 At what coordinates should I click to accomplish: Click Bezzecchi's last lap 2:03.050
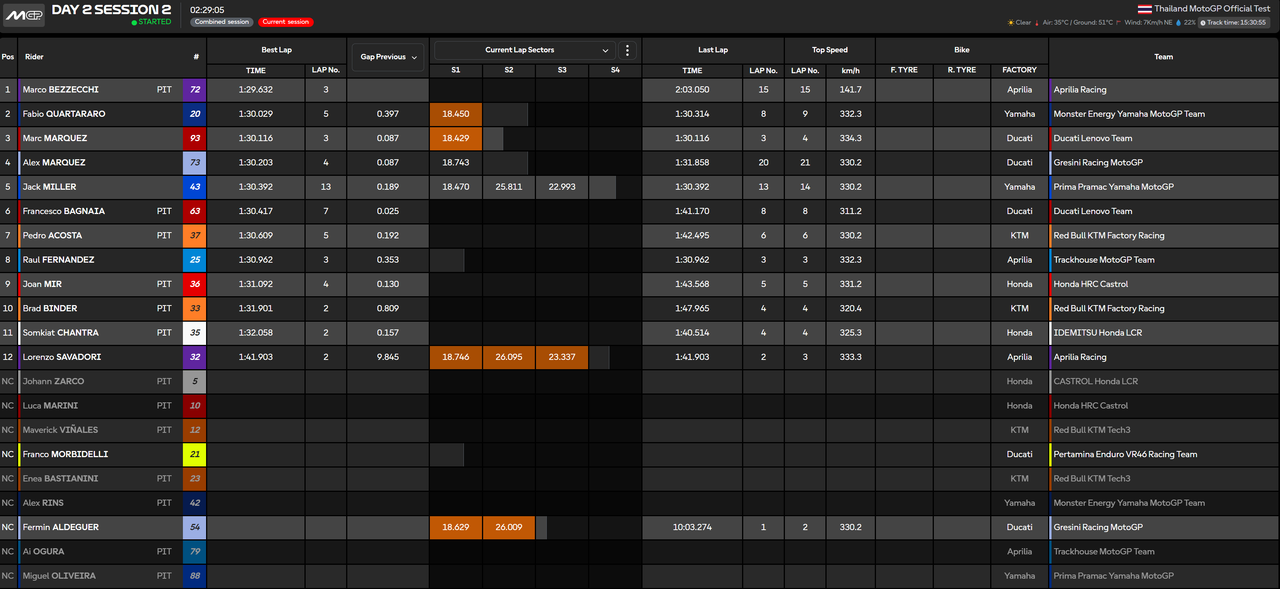(692, 90)
